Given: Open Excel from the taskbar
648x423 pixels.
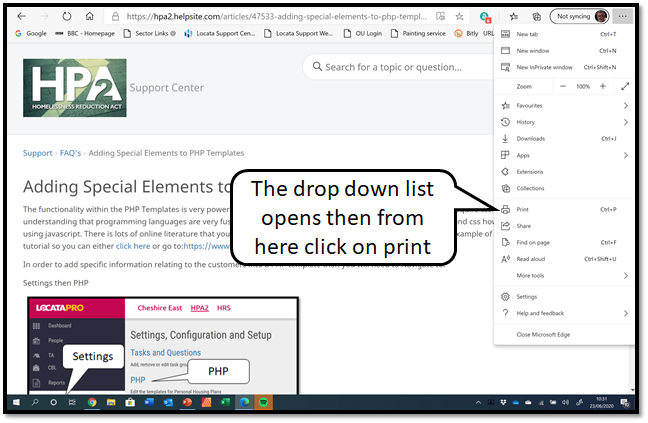Looking at the screenshot, I should pos(225,402).
